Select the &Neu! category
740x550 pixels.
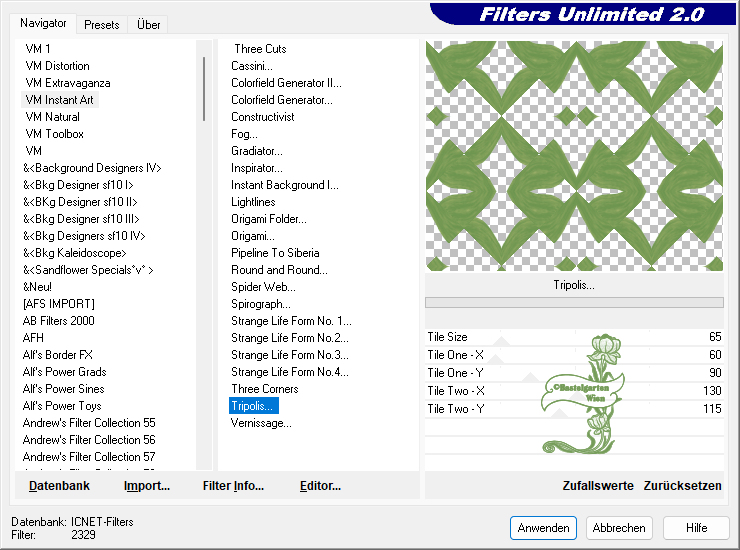(37, 287)
